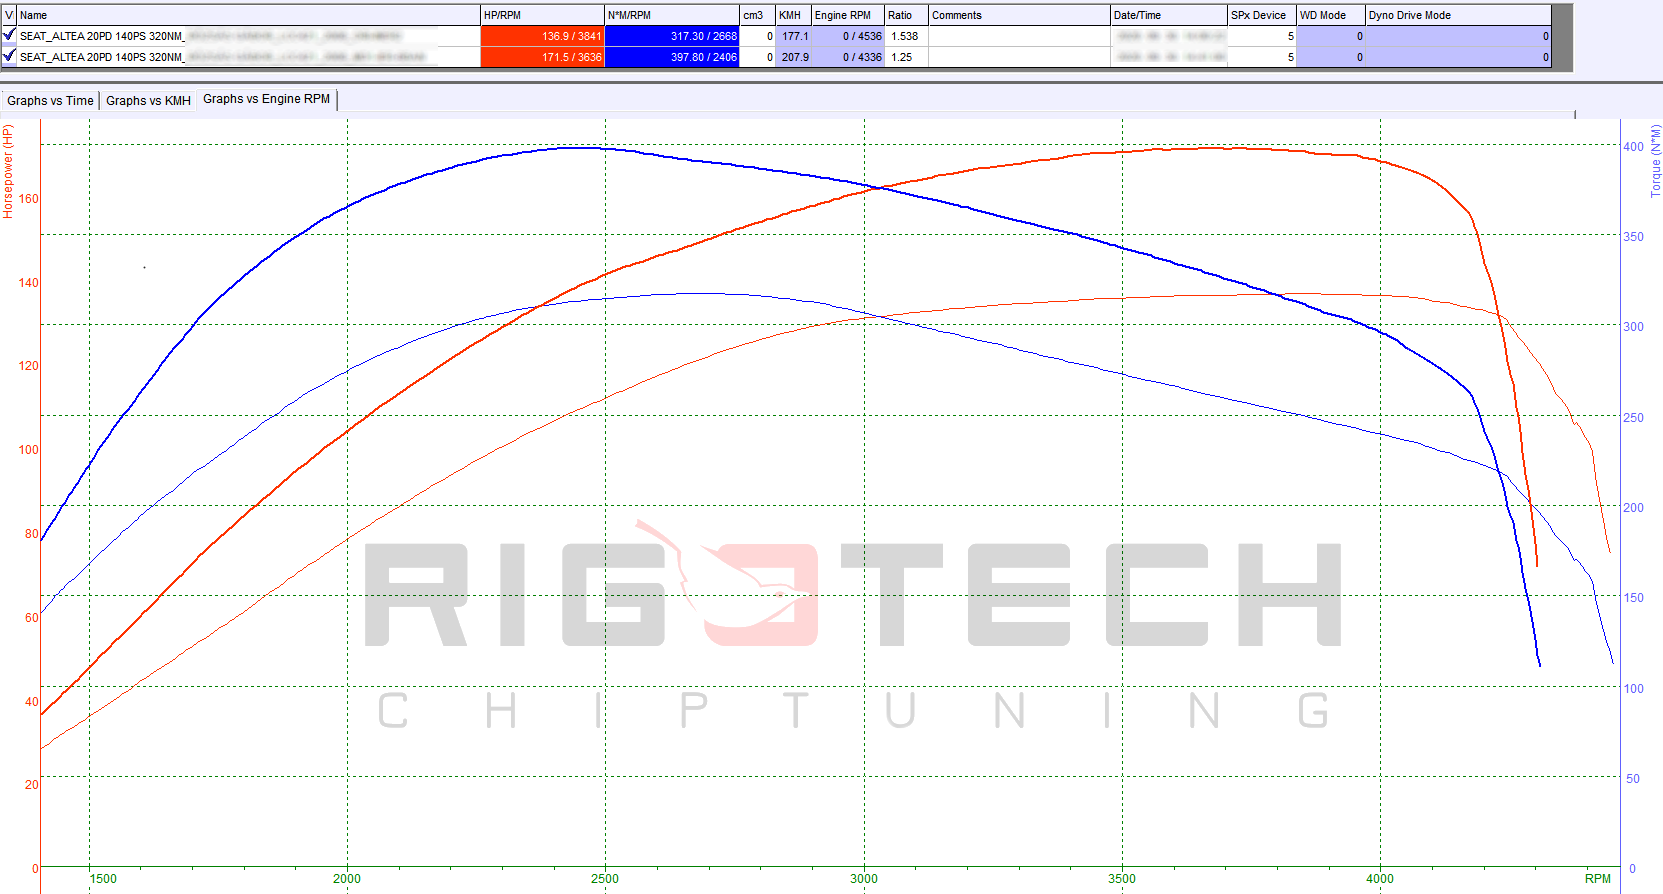Image resolution: width=1663 pixels, height=894 pixels.
Task: Switch to Graphs vs Time tab
Action: coord(50,101)
